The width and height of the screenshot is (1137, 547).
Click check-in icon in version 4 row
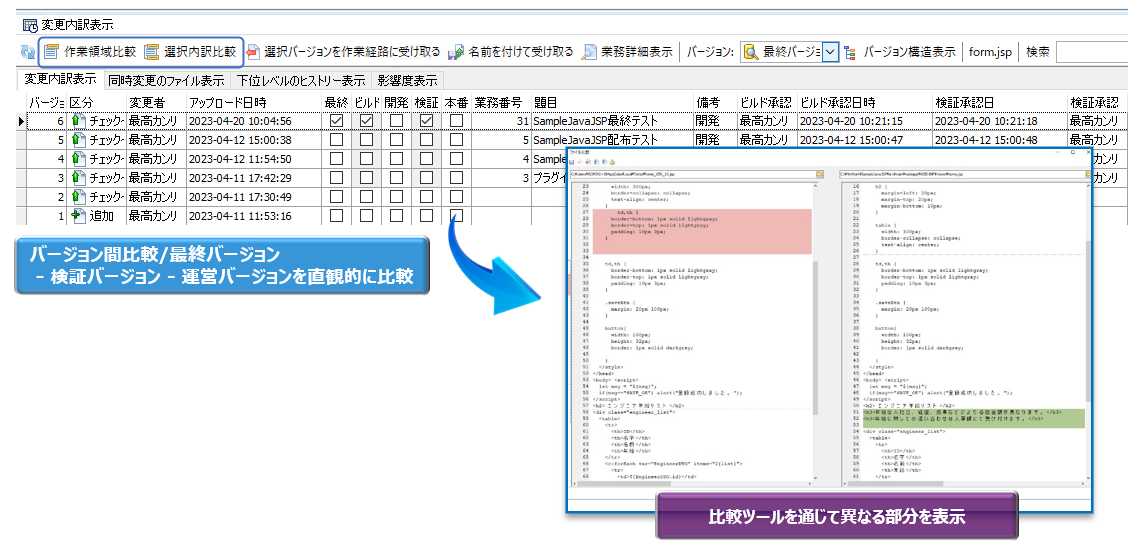click(78, 159)
